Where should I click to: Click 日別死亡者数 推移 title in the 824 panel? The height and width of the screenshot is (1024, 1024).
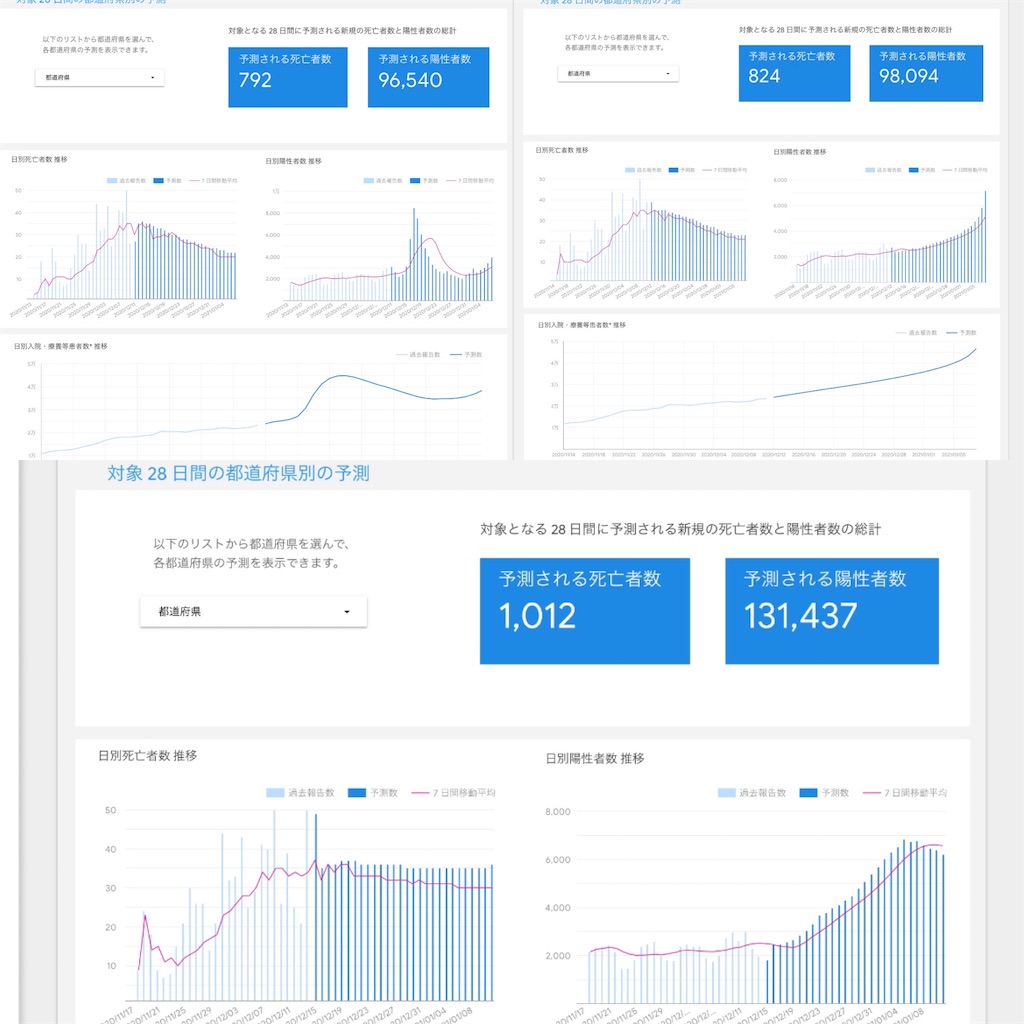[562, 150]
